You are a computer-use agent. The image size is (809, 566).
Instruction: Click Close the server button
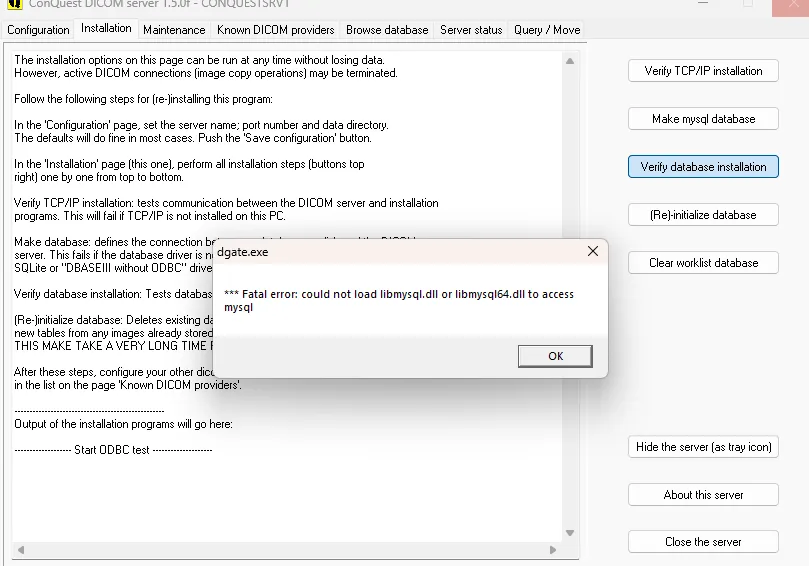click(x=703, y=542)
